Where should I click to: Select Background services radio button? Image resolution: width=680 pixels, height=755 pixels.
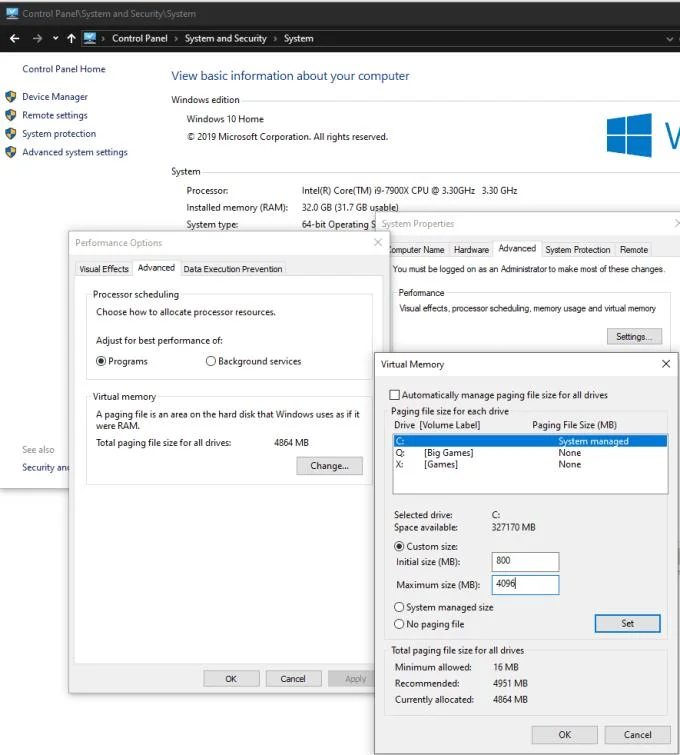pyautogui.click(x=210, y=361)
